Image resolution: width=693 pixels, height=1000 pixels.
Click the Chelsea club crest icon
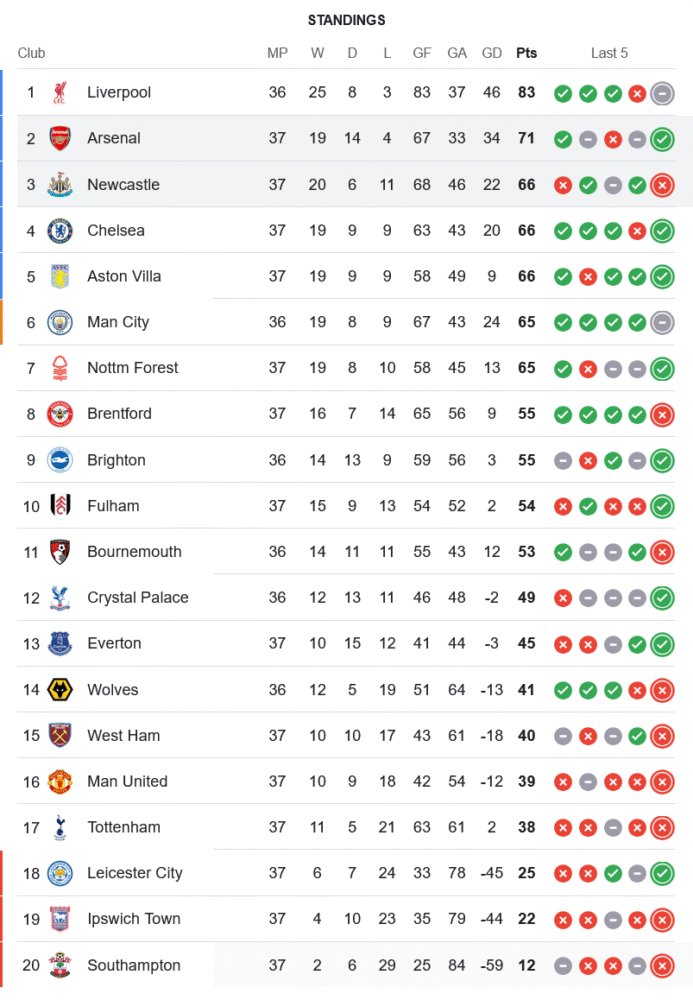pyautogui.click(x=60, y=231)
